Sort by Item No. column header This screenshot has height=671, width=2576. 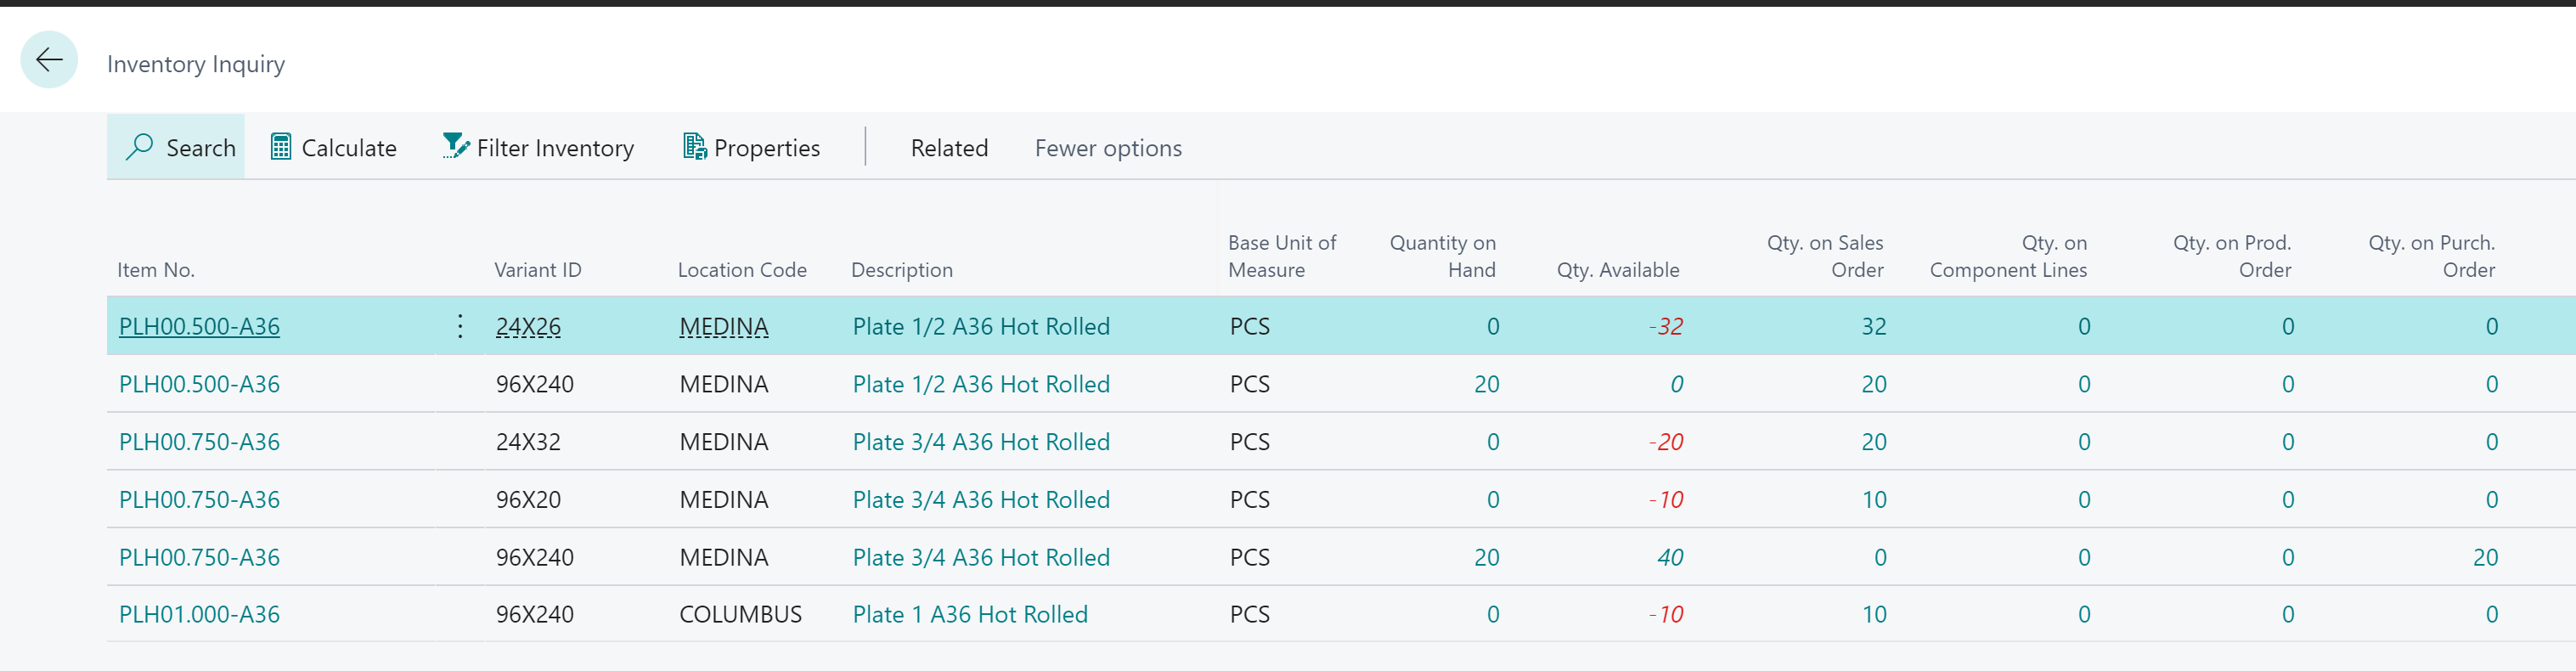pyautogui.click(x=155, y=270)
